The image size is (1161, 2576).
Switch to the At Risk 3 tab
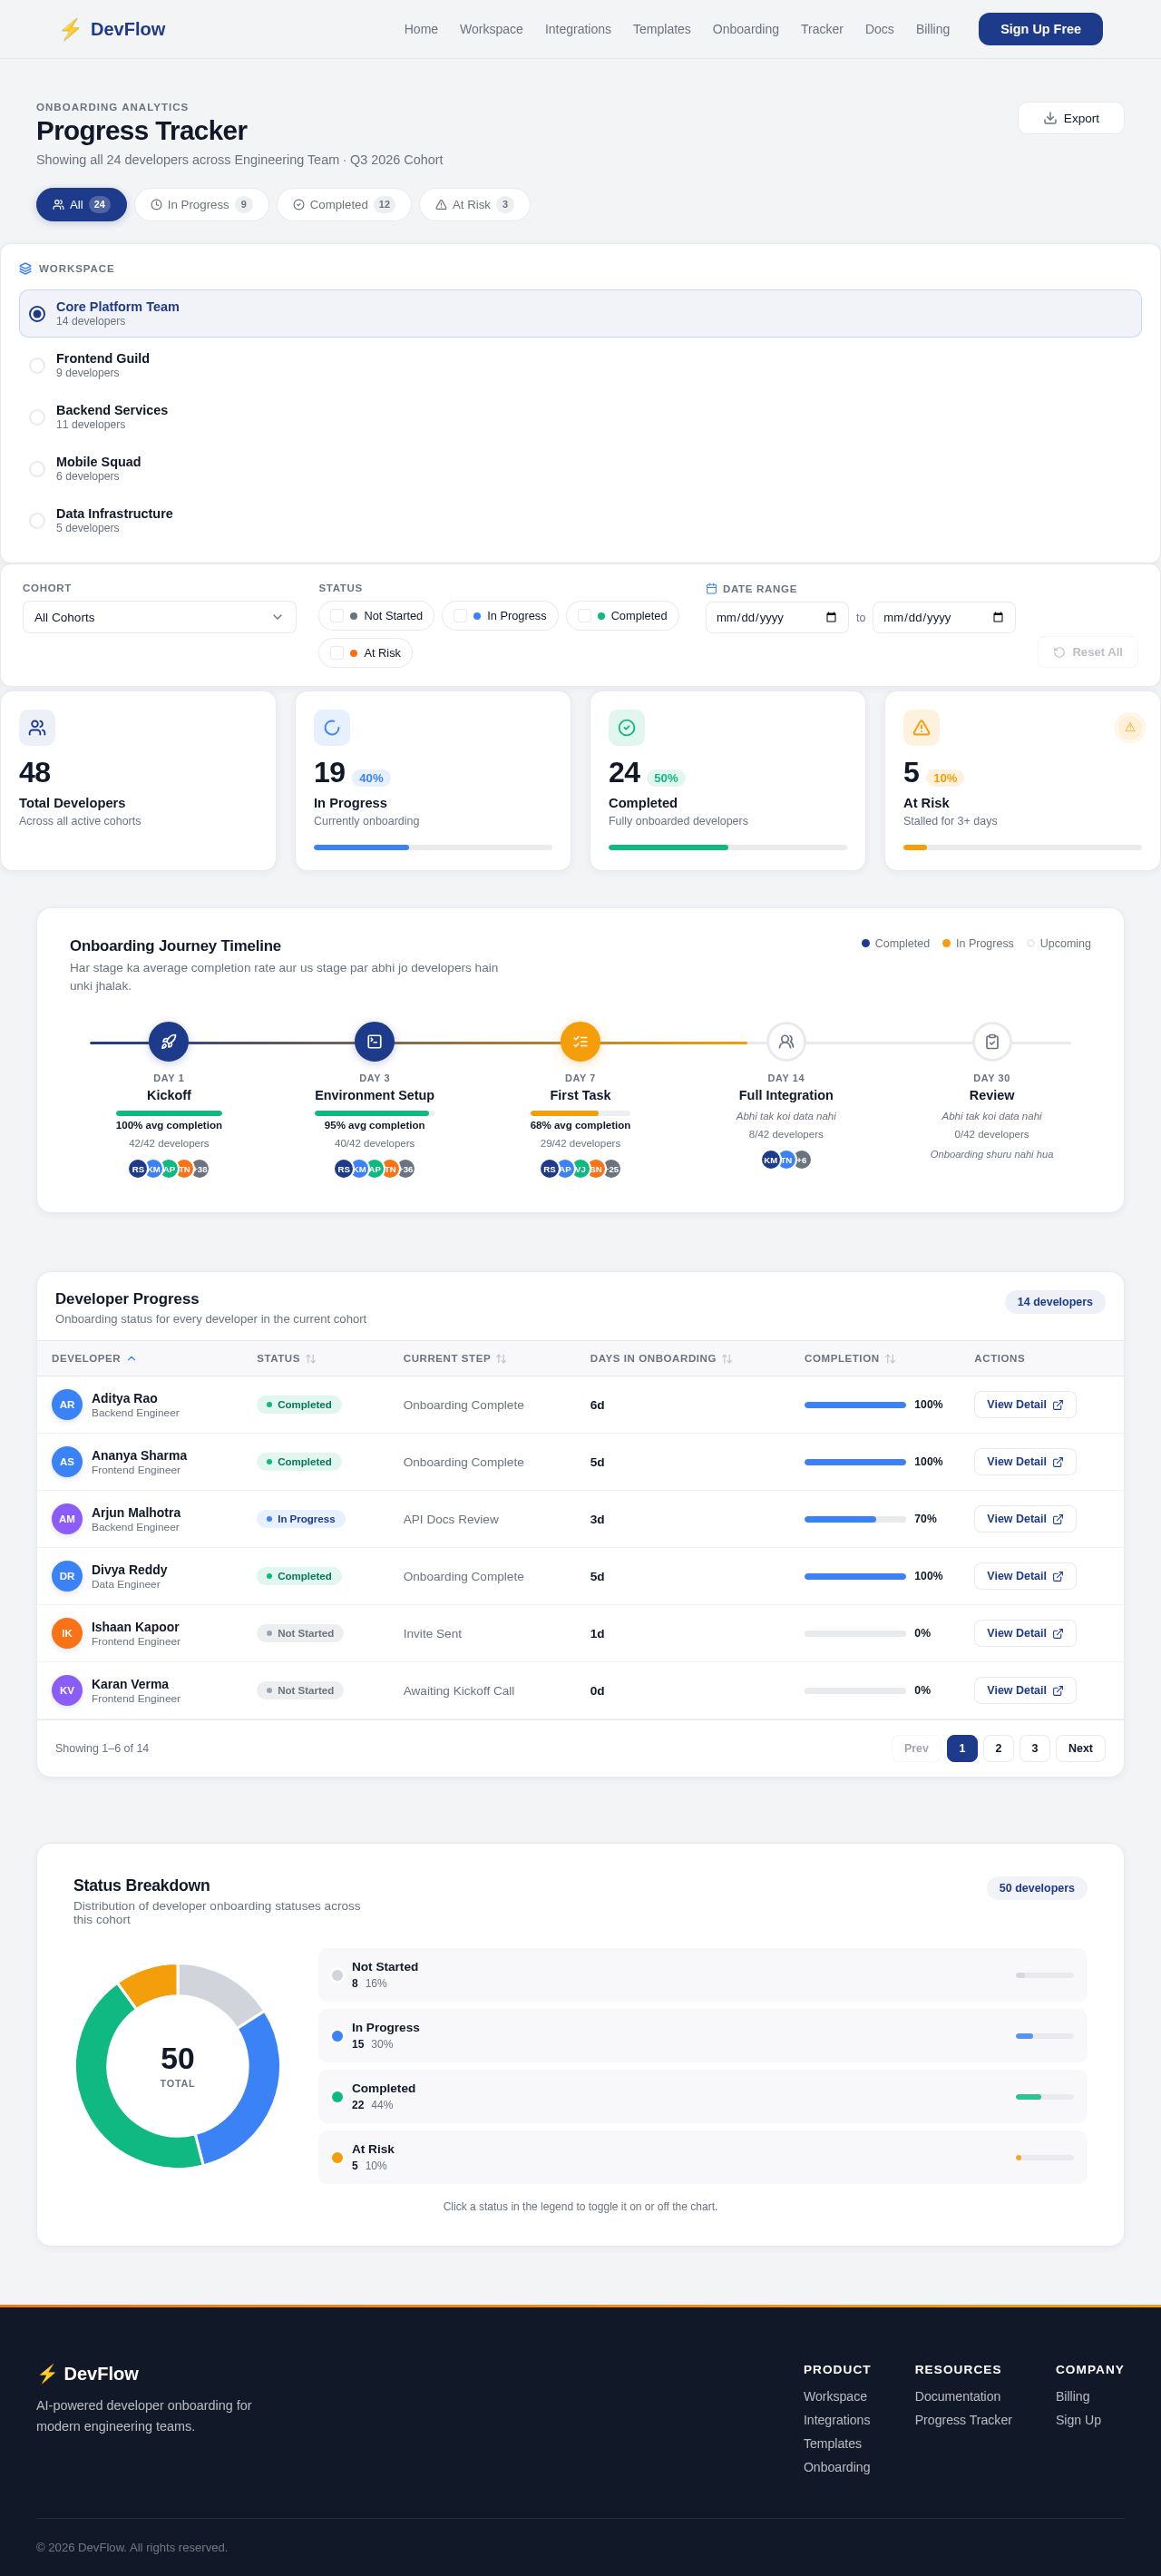point(474,204)
